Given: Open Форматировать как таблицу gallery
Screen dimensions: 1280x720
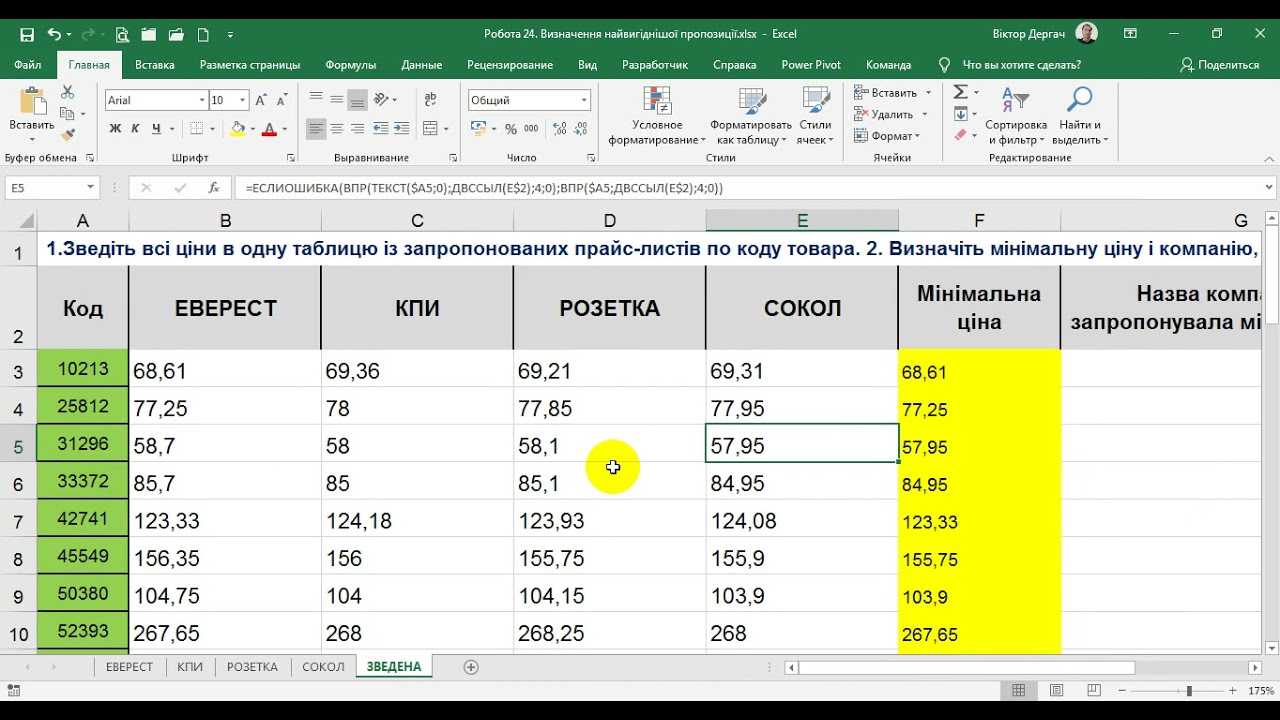Looking at the screenshot, I should [x=751, y=117].
